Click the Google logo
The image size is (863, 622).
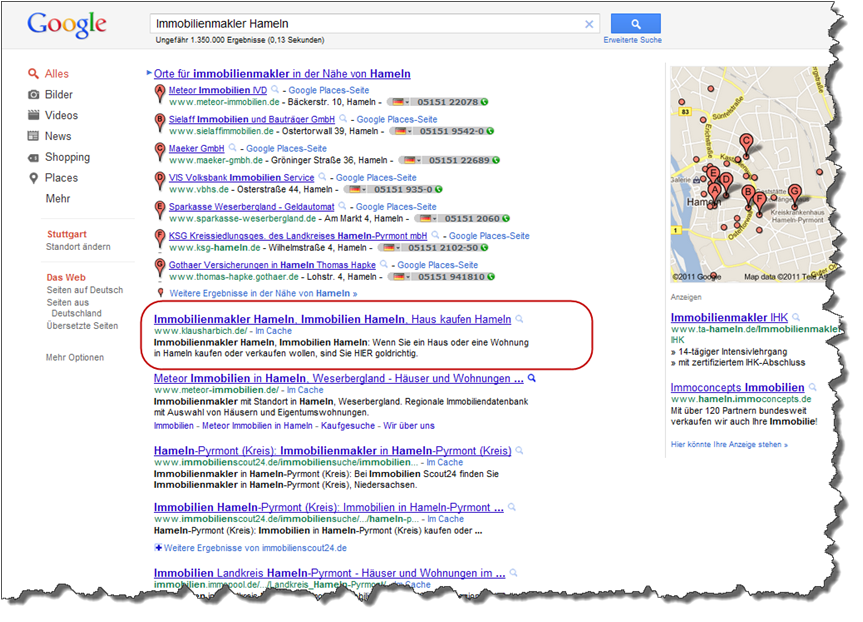click(x=67, y=25)
